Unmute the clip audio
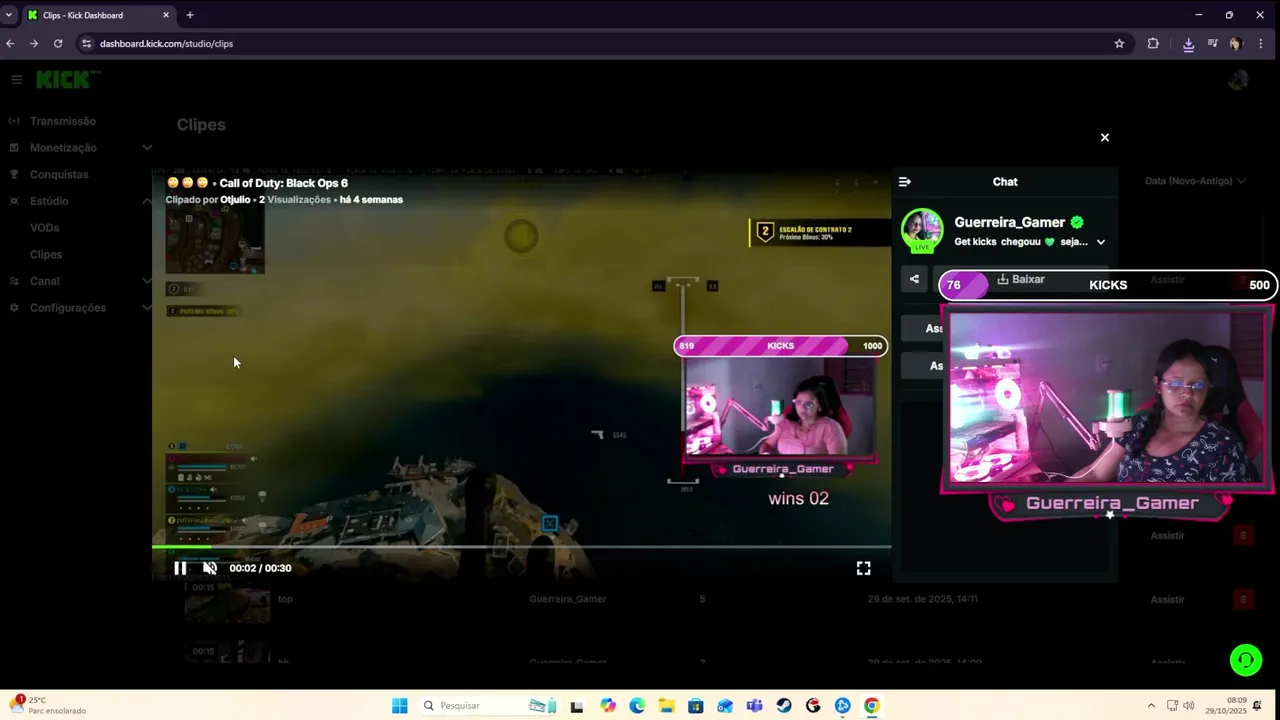This screenshot has width=1280, height=720. coord(210,568)
